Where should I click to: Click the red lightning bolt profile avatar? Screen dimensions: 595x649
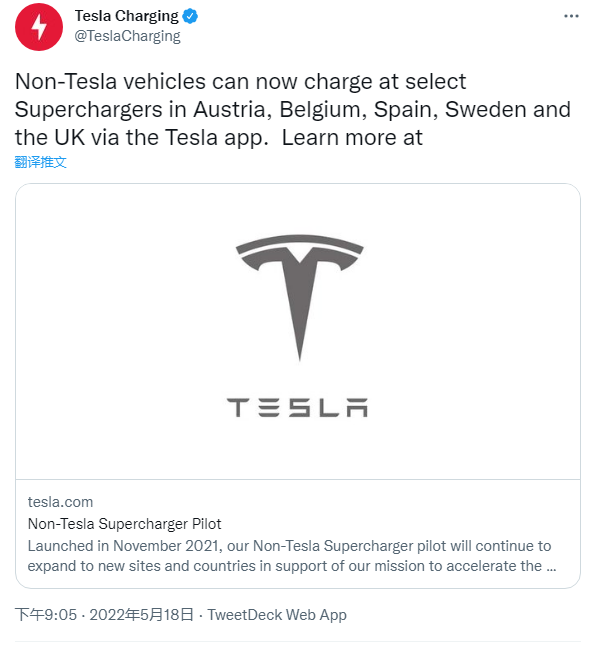pyautogui.click(x=39, y=27)
